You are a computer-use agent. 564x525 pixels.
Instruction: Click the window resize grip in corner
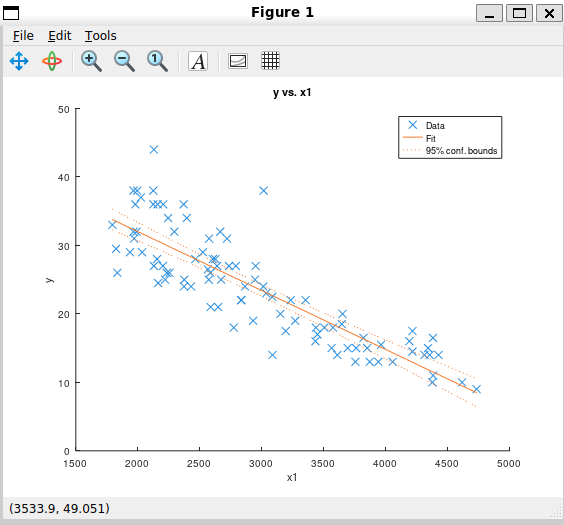556,512
